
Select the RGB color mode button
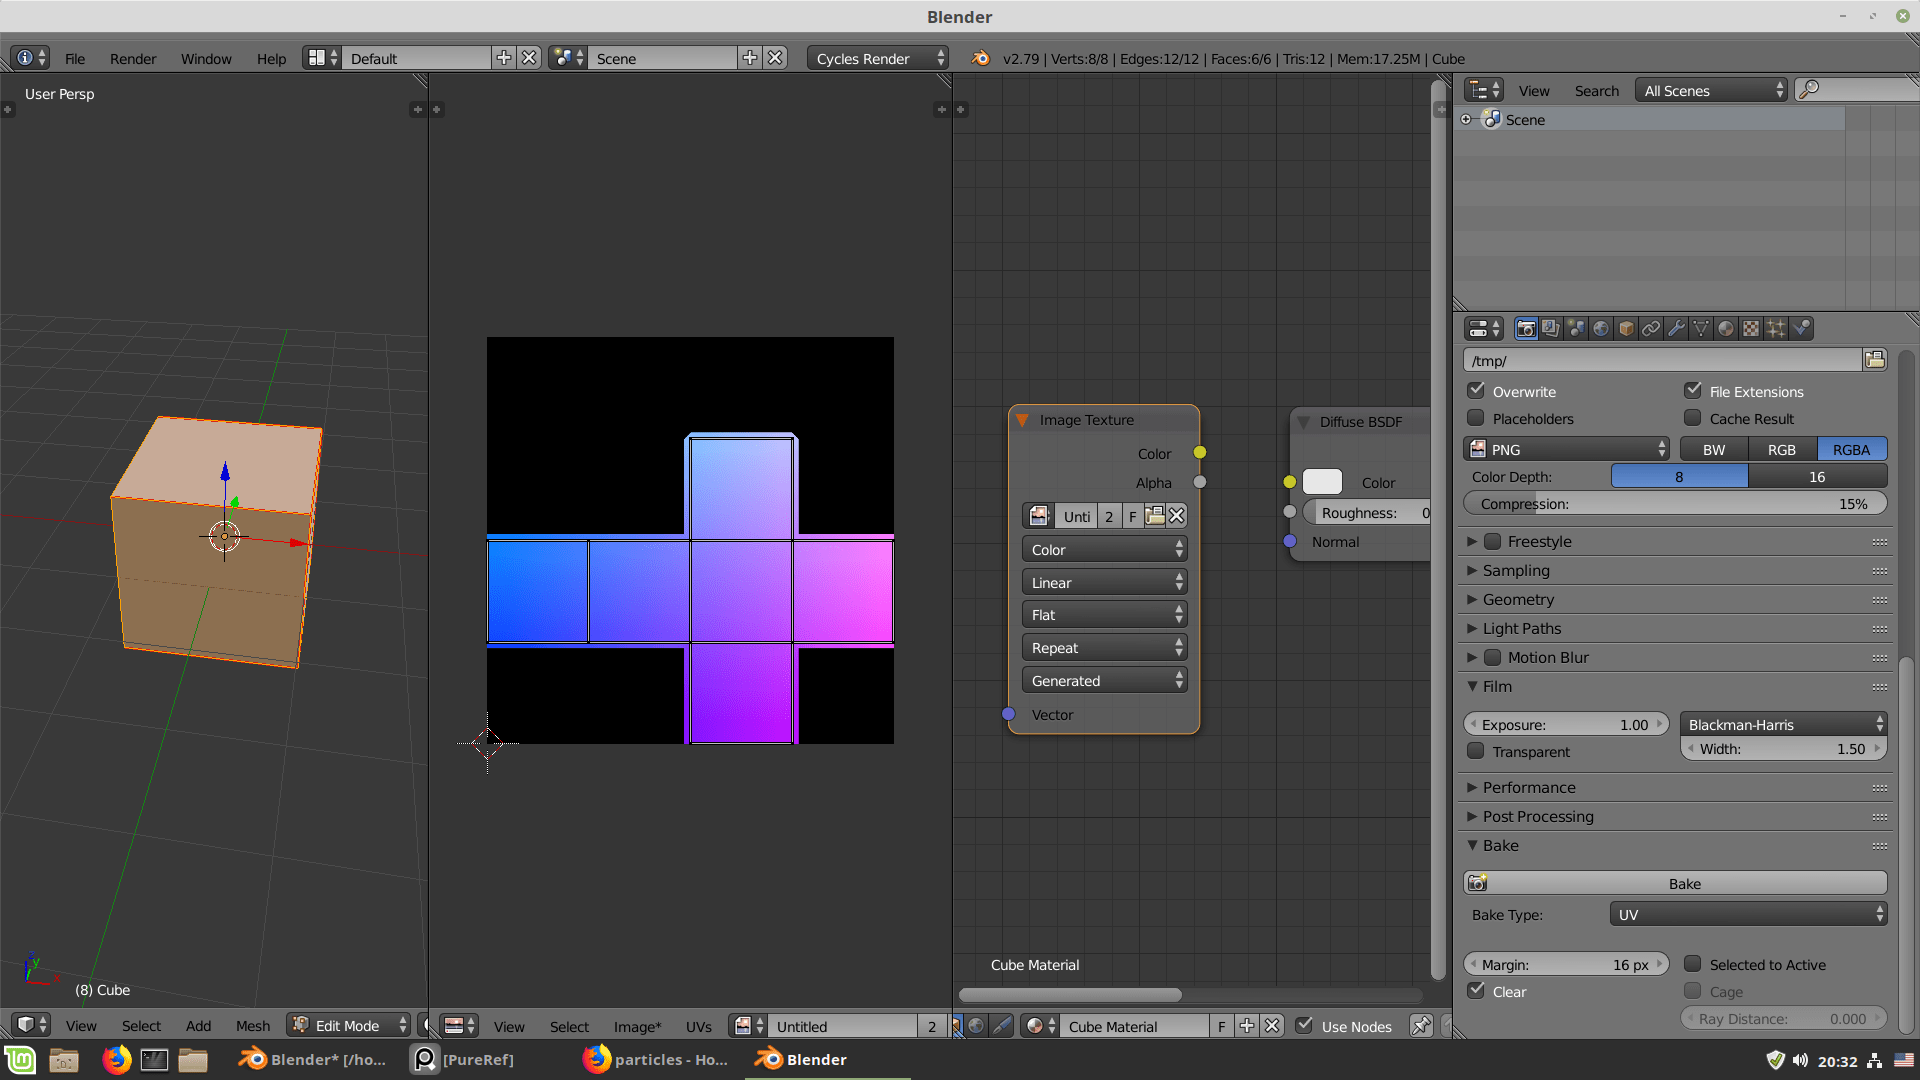1781,449
